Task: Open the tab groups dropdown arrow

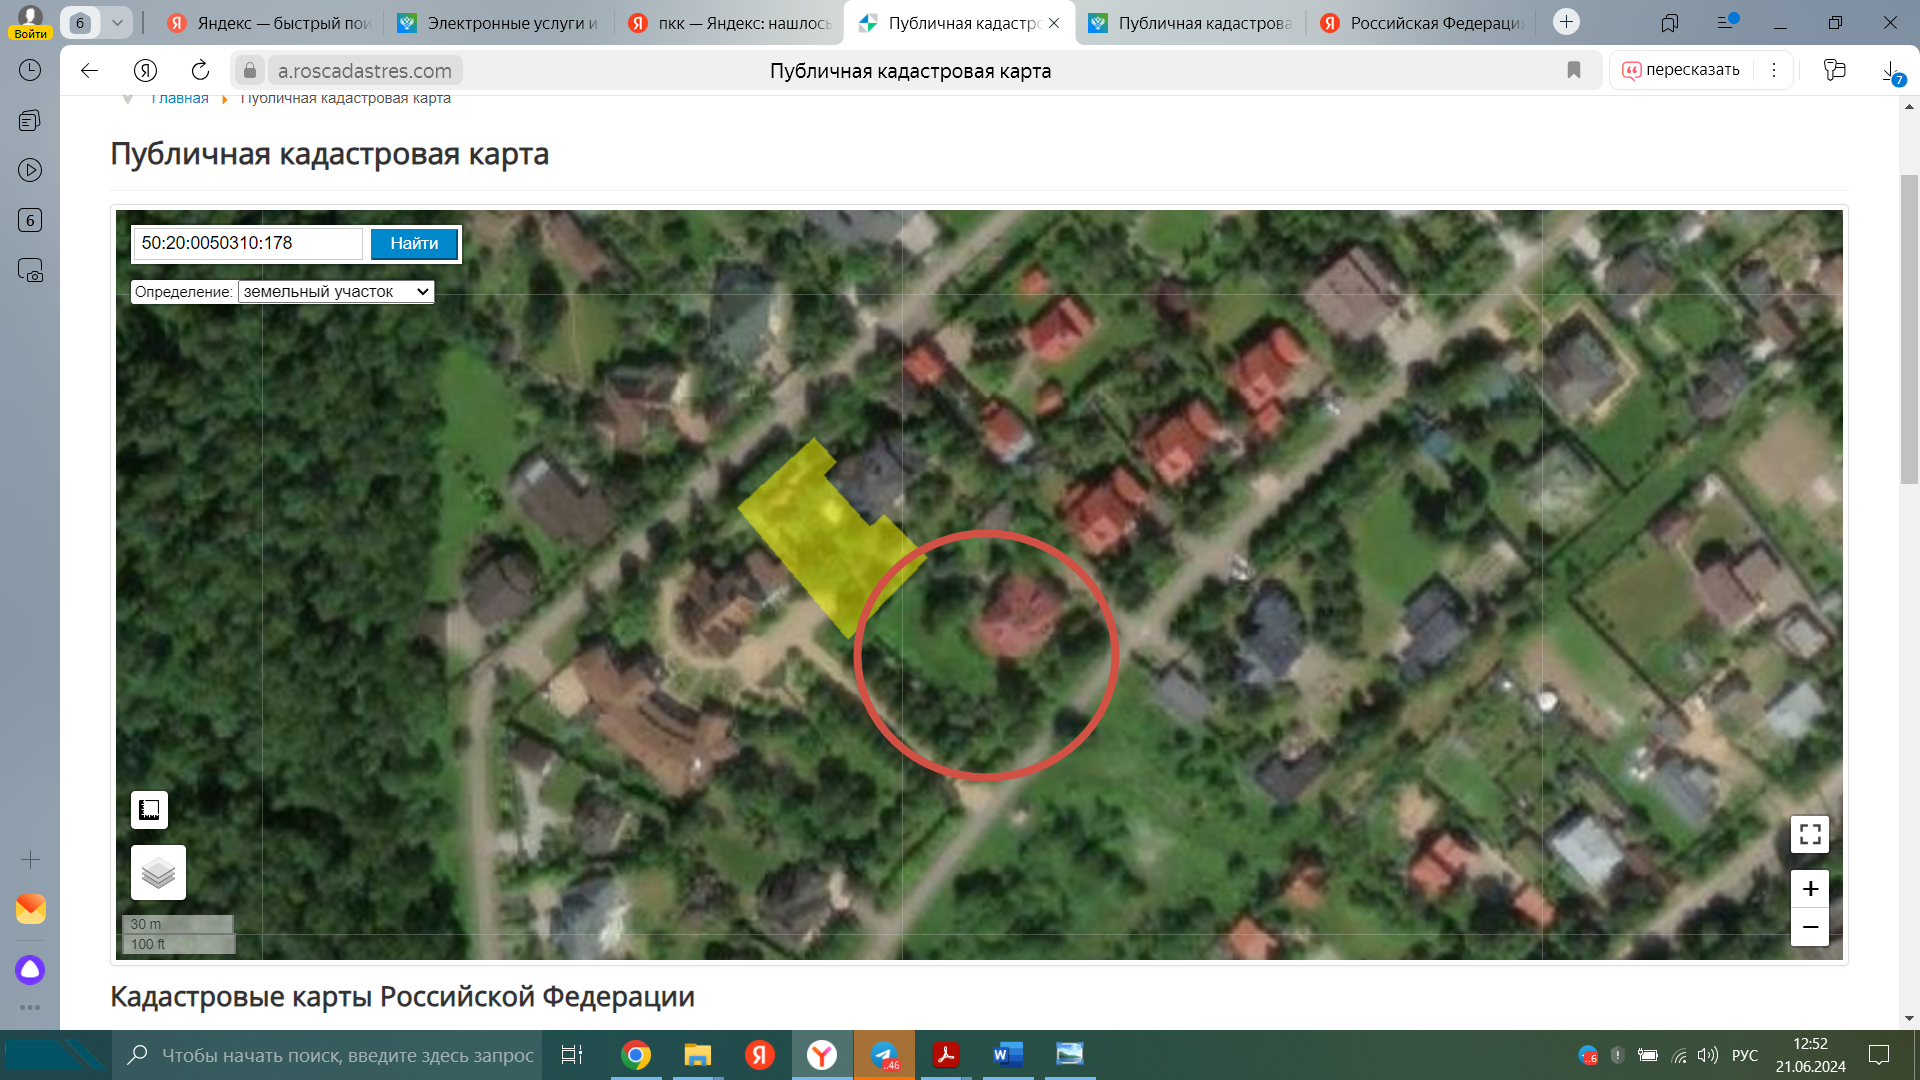Action: tap(117, 22)
